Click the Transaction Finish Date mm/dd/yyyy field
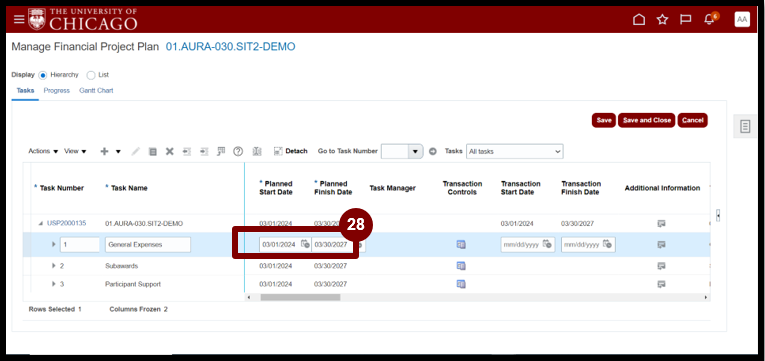765x361 pixels. point(588,244)
